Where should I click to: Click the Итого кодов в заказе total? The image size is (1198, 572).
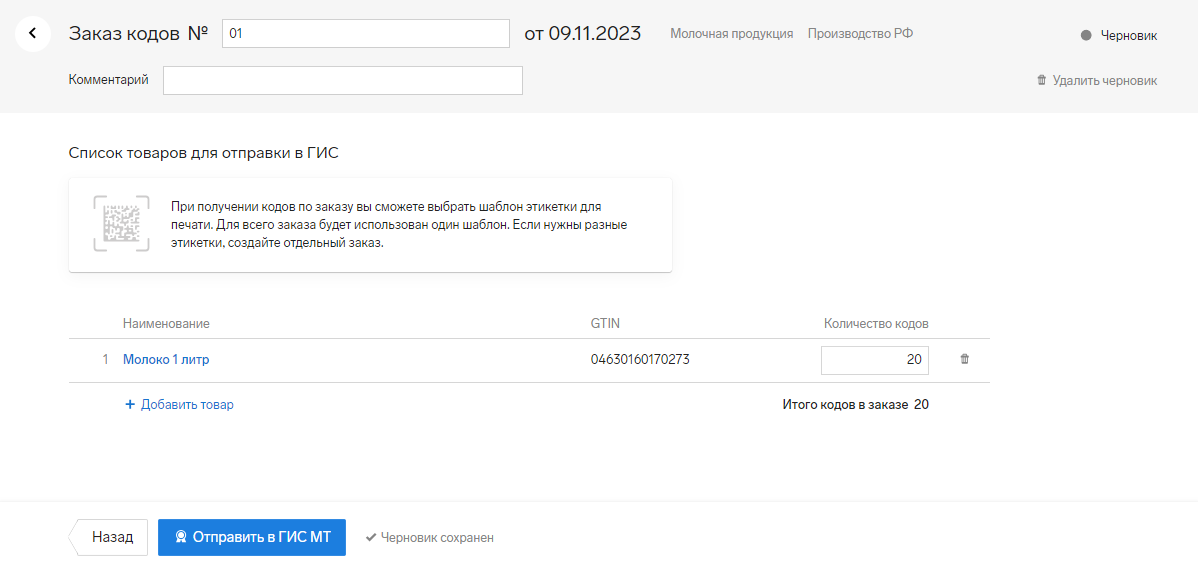tap(856, 405)
